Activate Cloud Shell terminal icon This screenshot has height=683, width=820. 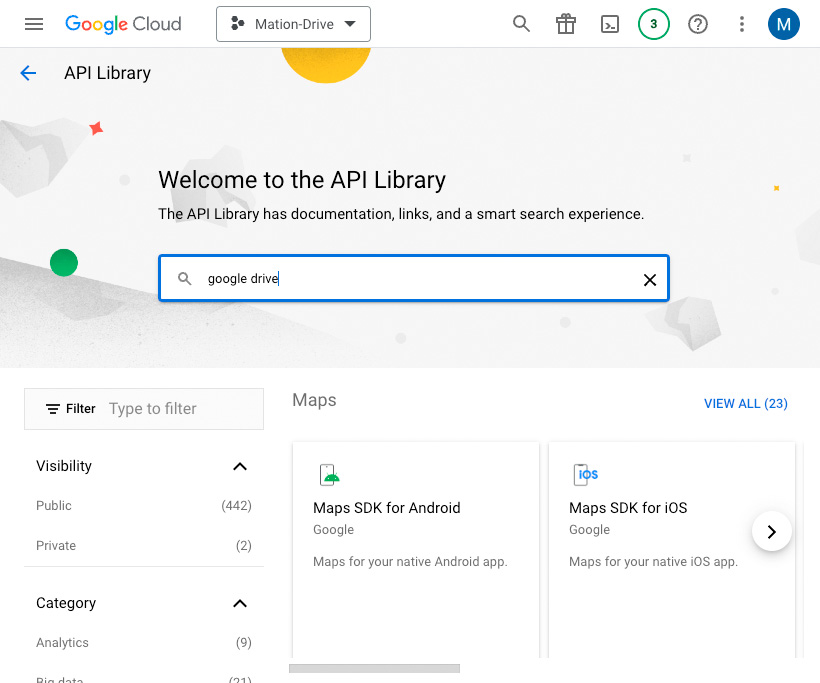click(610, 24)
